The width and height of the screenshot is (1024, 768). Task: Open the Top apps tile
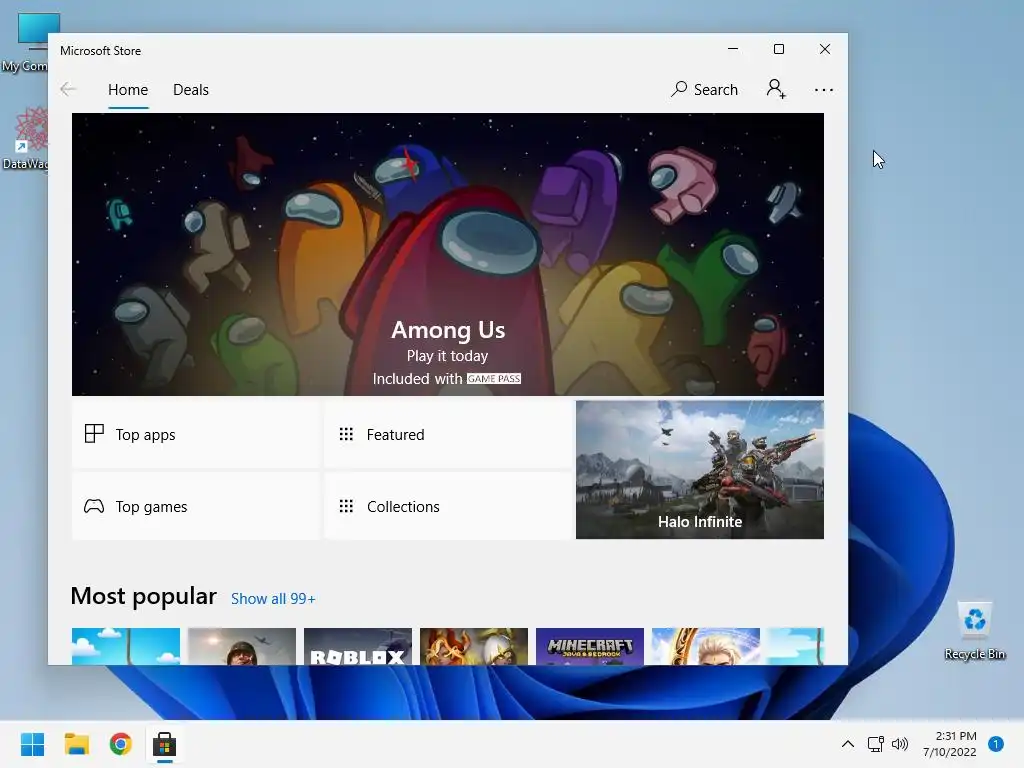pyautogui.click(x=195, y=434)
